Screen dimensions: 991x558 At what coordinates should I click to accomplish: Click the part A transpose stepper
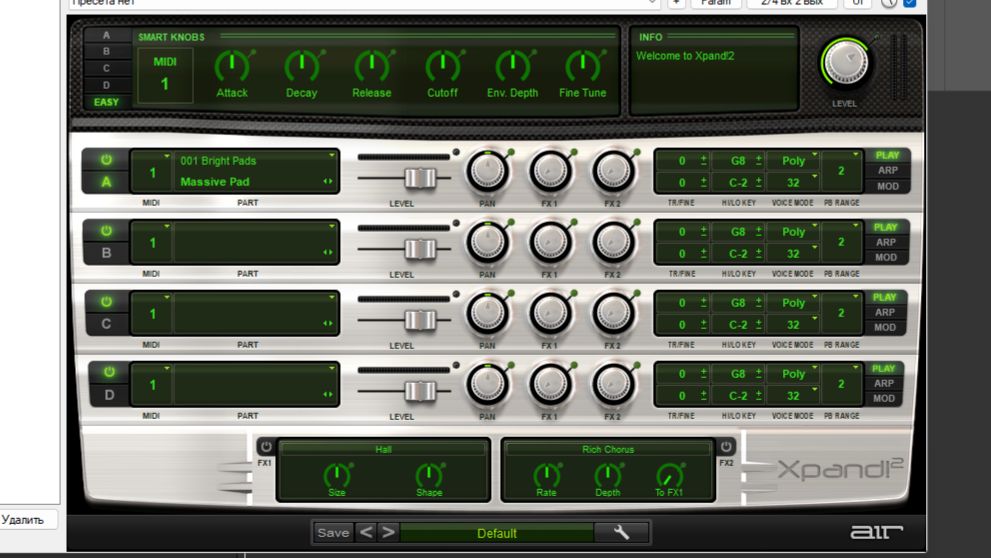click(x=703, y=161)
